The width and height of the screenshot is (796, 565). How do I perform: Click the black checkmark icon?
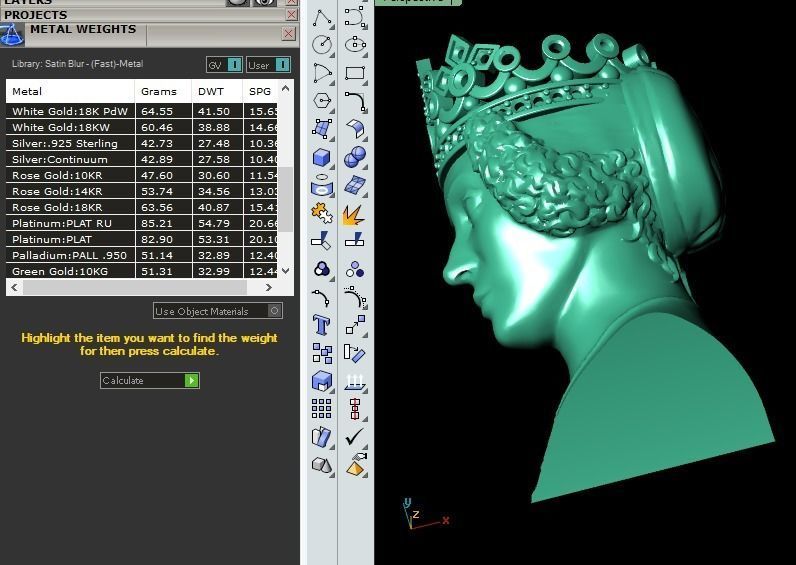355,437
